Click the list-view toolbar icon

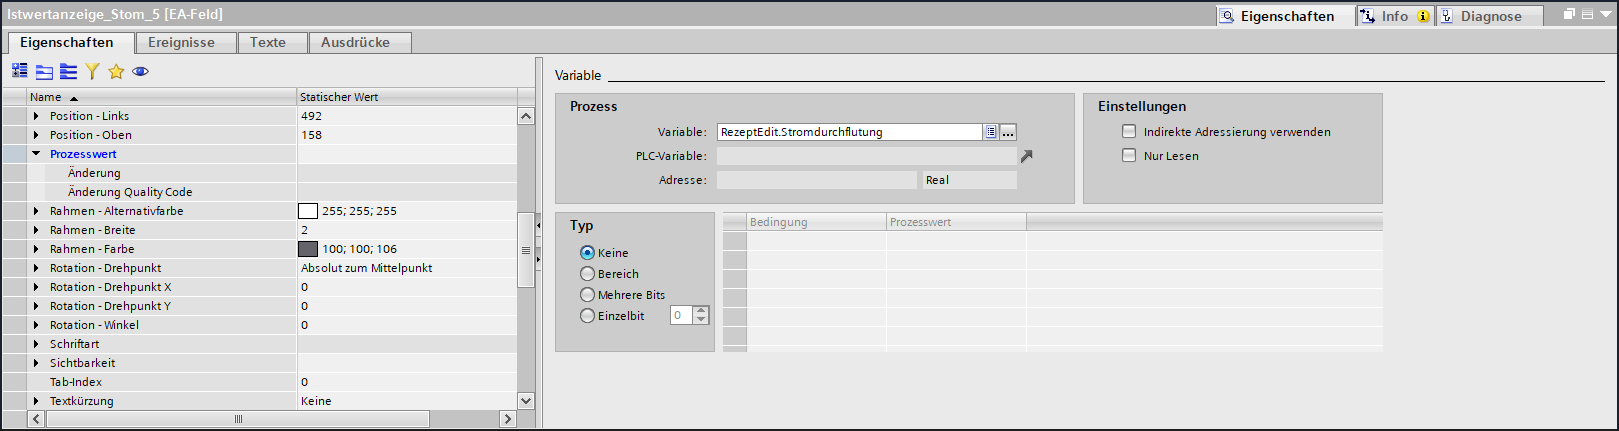coord(68,71)
